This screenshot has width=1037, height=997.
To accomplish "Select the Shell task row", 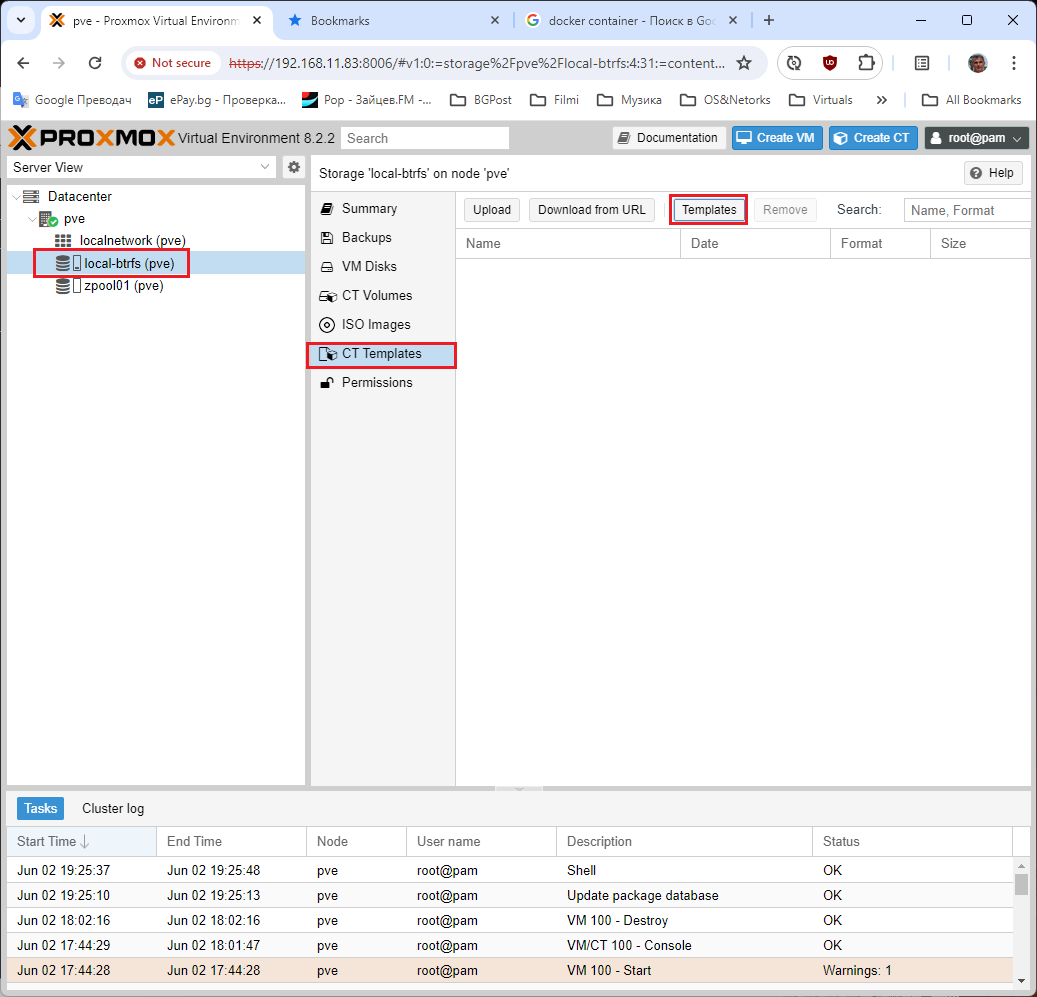I will coord(510,870).
